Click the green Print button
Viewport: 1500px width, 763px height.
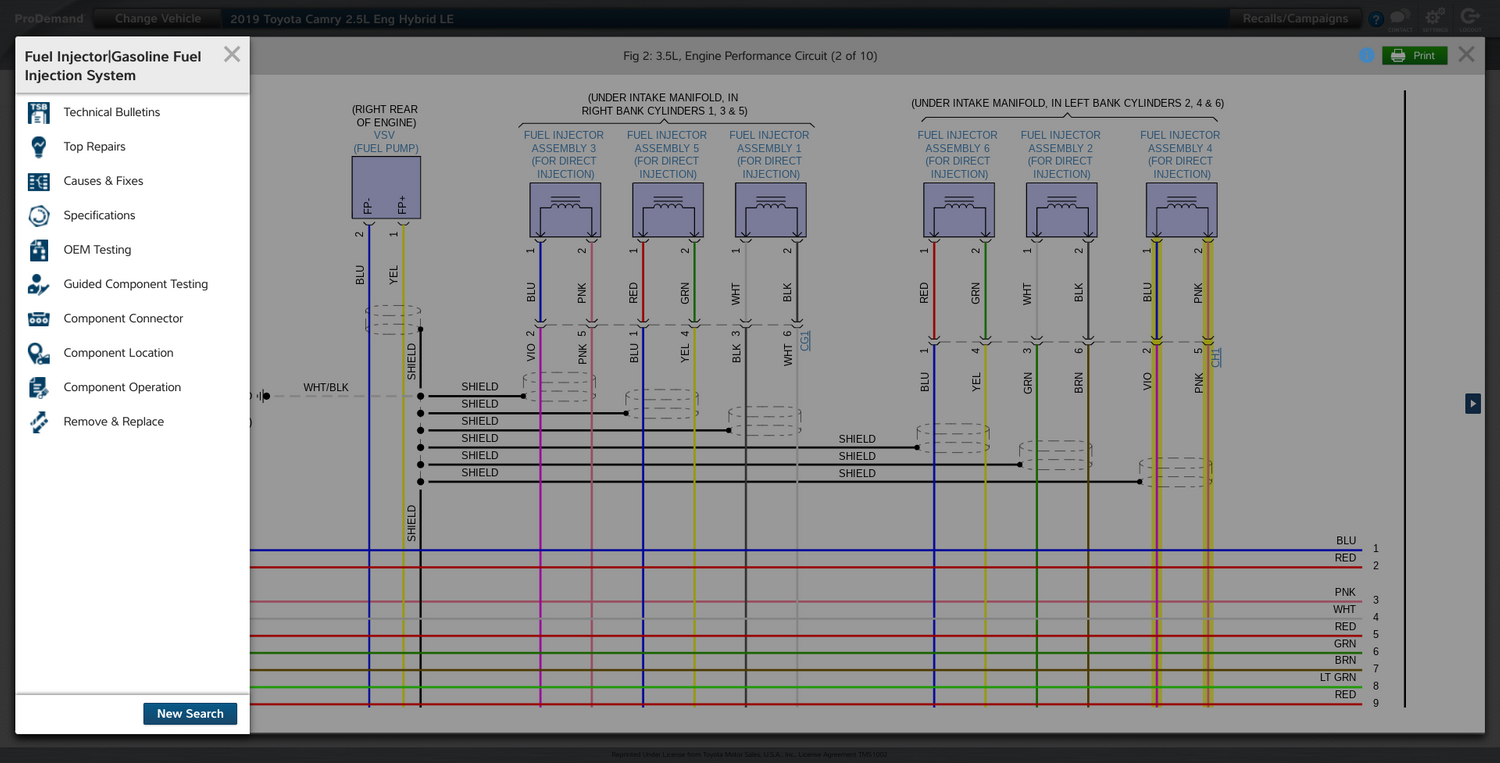[1414, 56]
